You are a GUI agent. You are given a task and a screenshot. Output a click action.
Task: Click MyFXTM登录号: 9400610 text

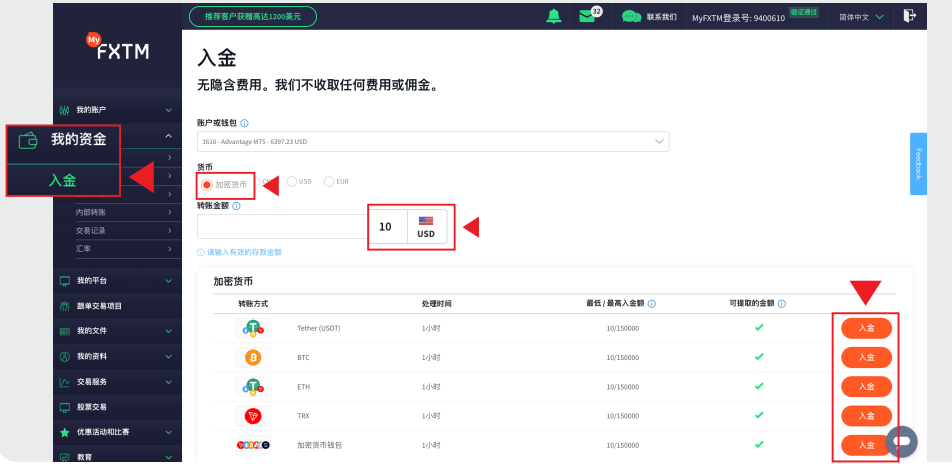(738, 18)
